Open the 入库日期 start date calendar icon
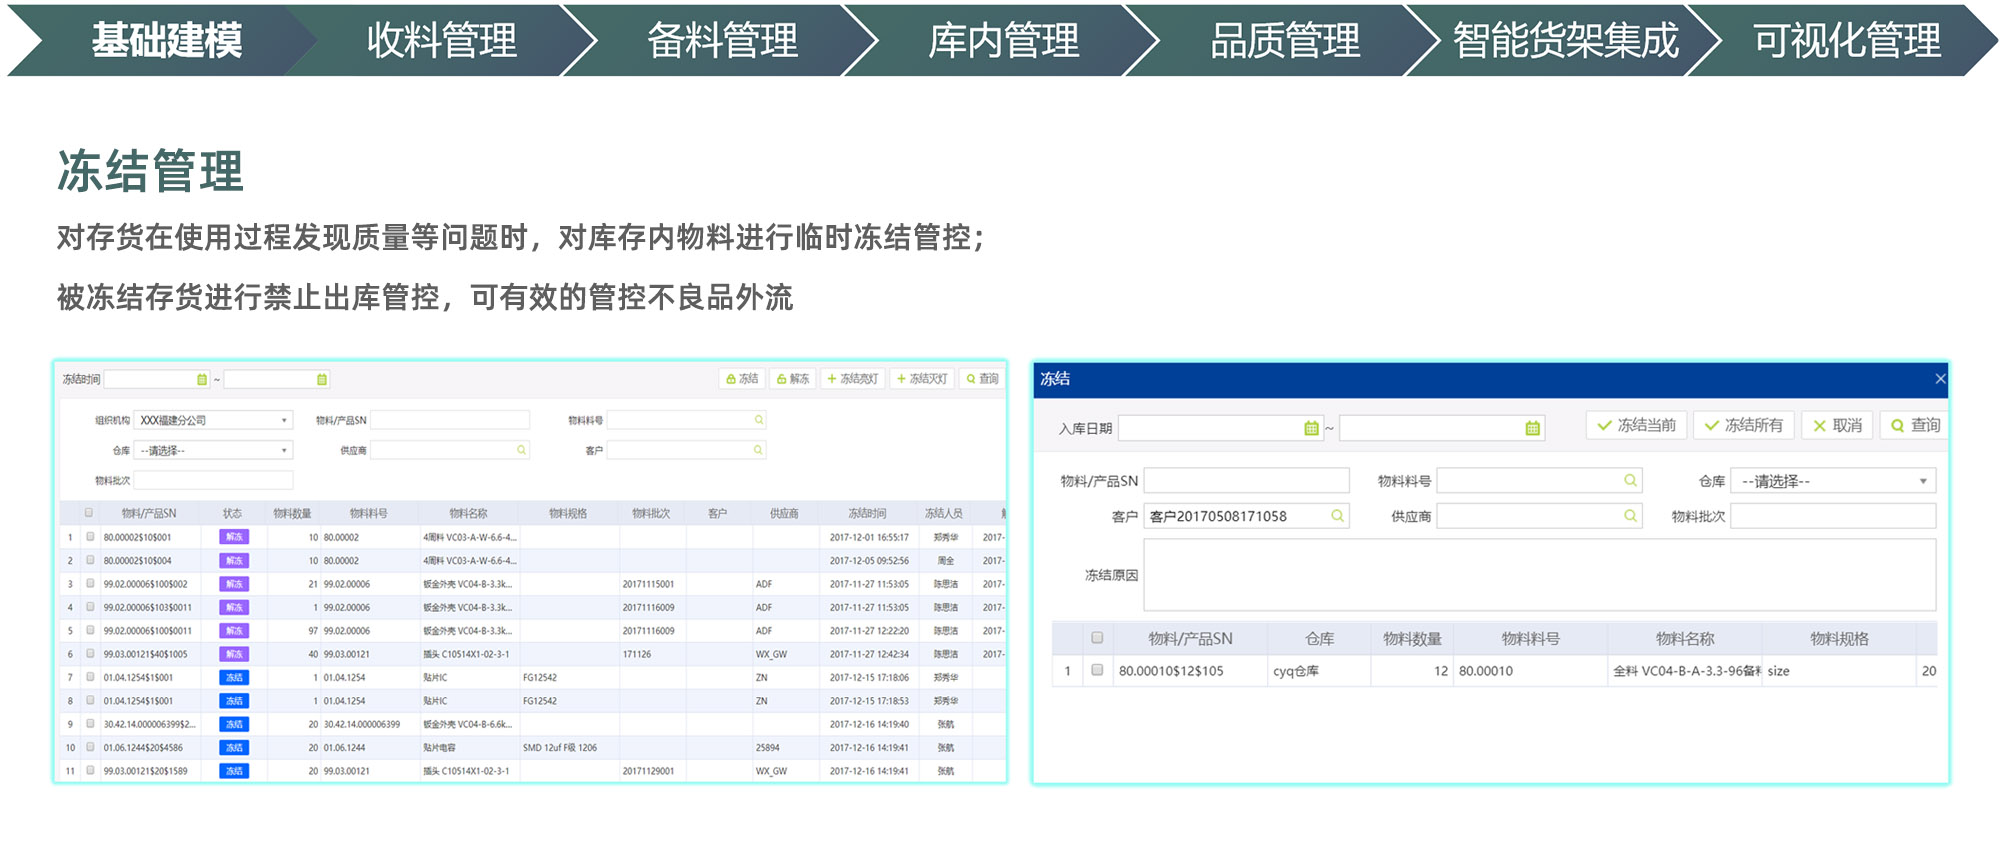Image resolution: width=2000 pixels, height=857 pixels. pos(1310,428)
